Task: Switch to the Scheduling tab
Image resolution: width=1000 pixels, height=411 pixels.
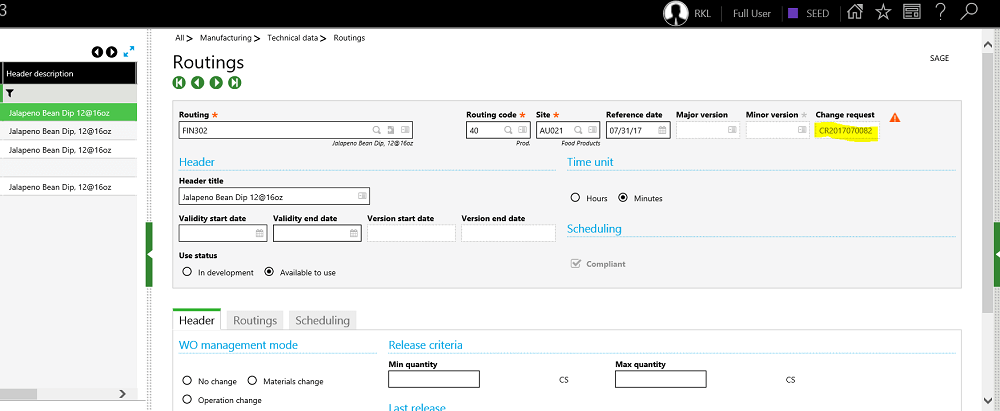Action: 322,321
